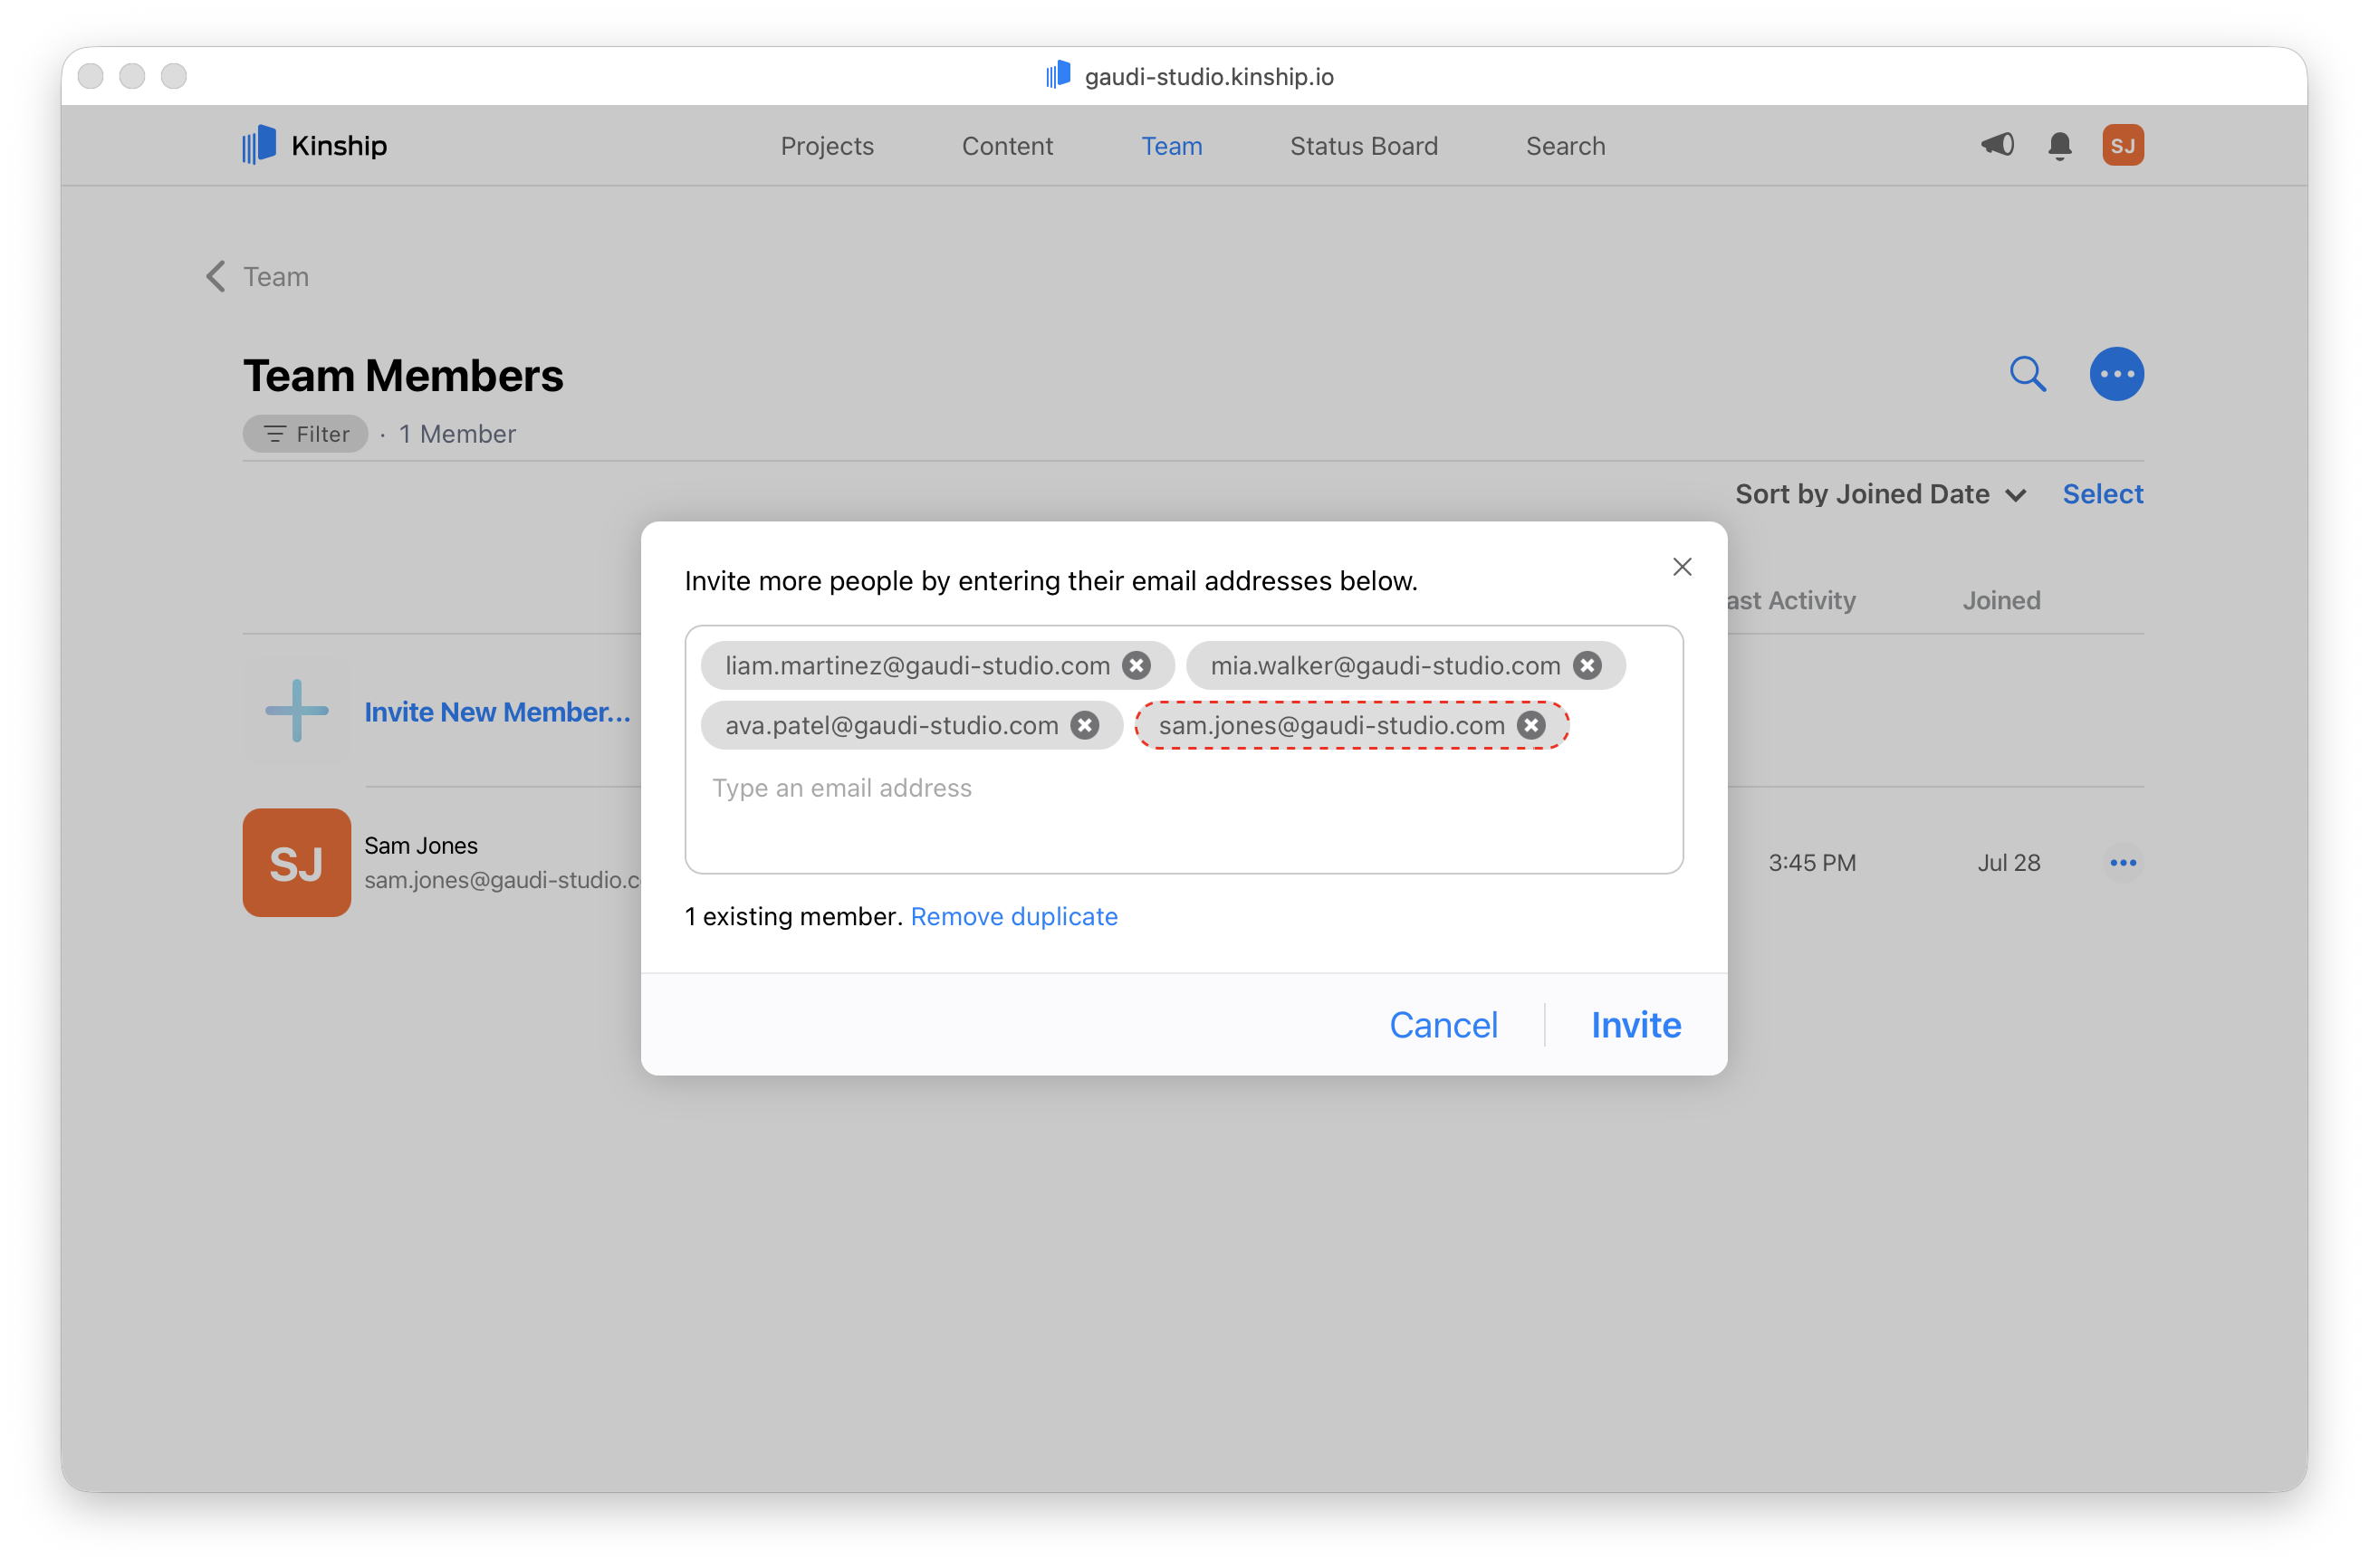2369x1568 pixels.
Task: Click the Kinship logo
Action: point(313,145)
